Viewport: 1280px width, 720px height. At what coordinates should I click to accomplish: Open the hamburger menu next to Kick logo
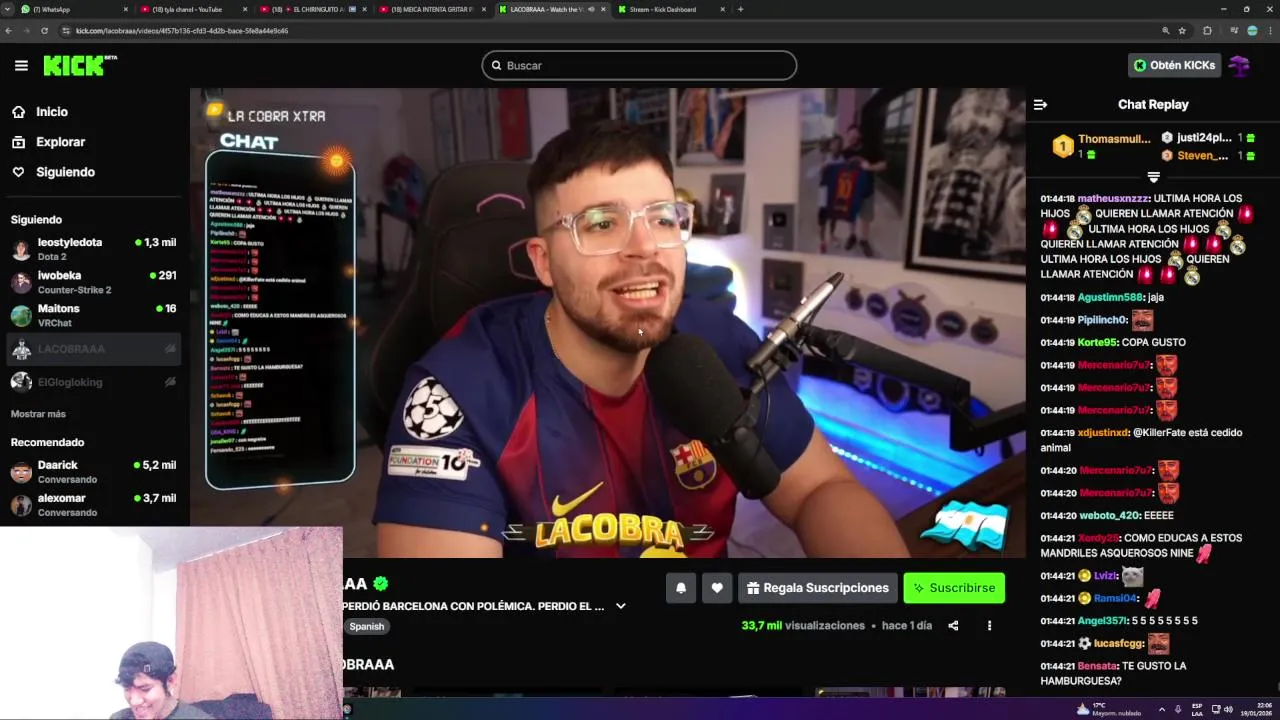21,65
